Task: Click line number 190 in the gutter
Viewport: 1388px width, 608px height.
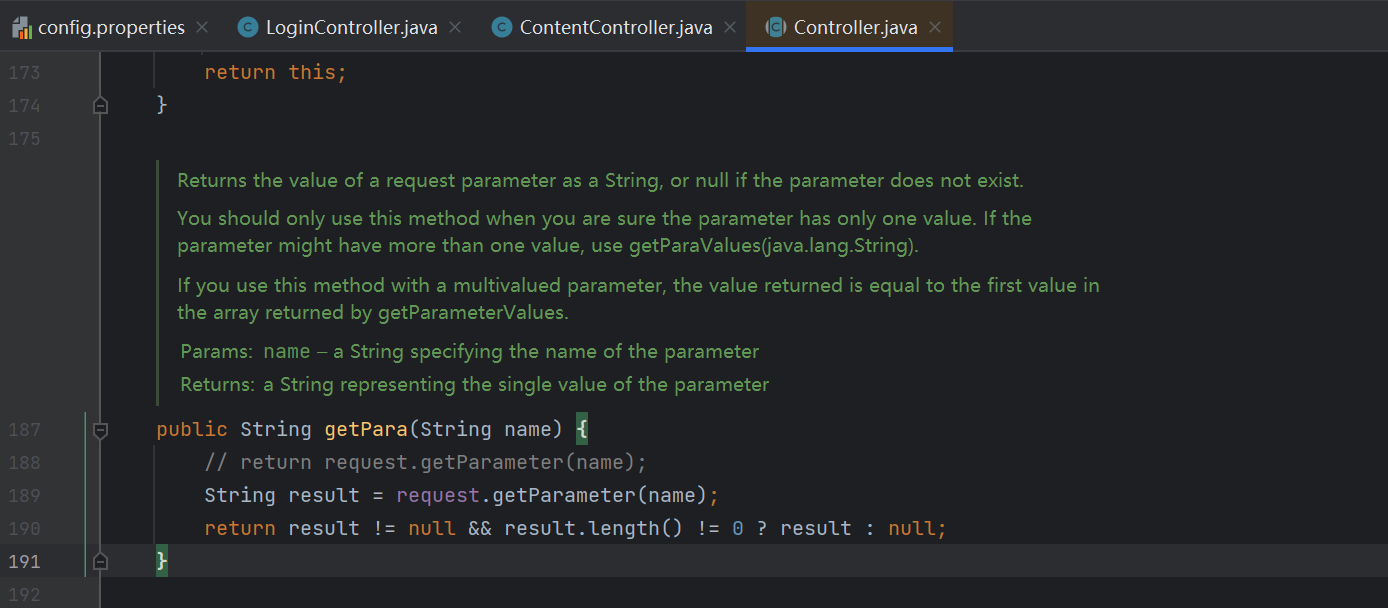Action: click(24, 528)
